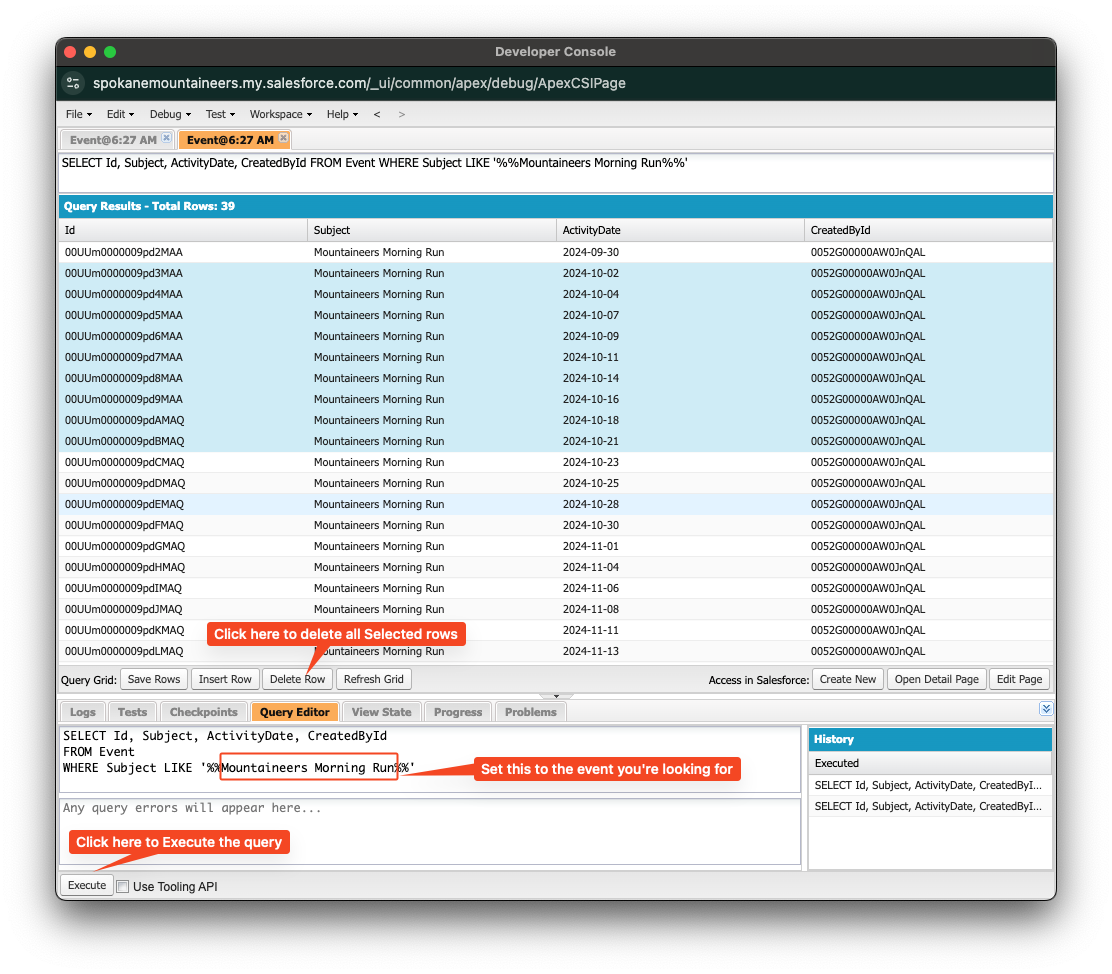Screen dimensions: 1112x974
Task: Click the forward arrow beside Help menu
Action: pyautogui.click(x=402, y=114)
